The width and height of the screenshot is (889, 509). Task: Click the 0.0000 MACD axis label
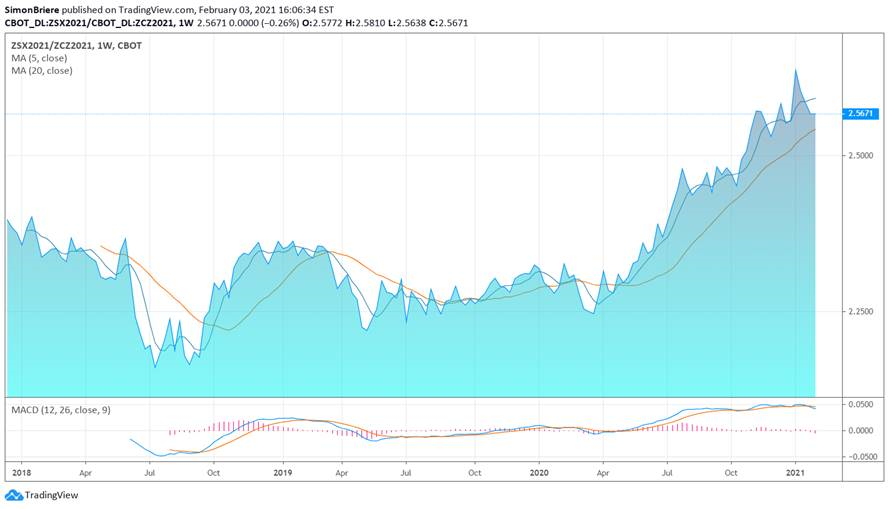click(862, 431)
